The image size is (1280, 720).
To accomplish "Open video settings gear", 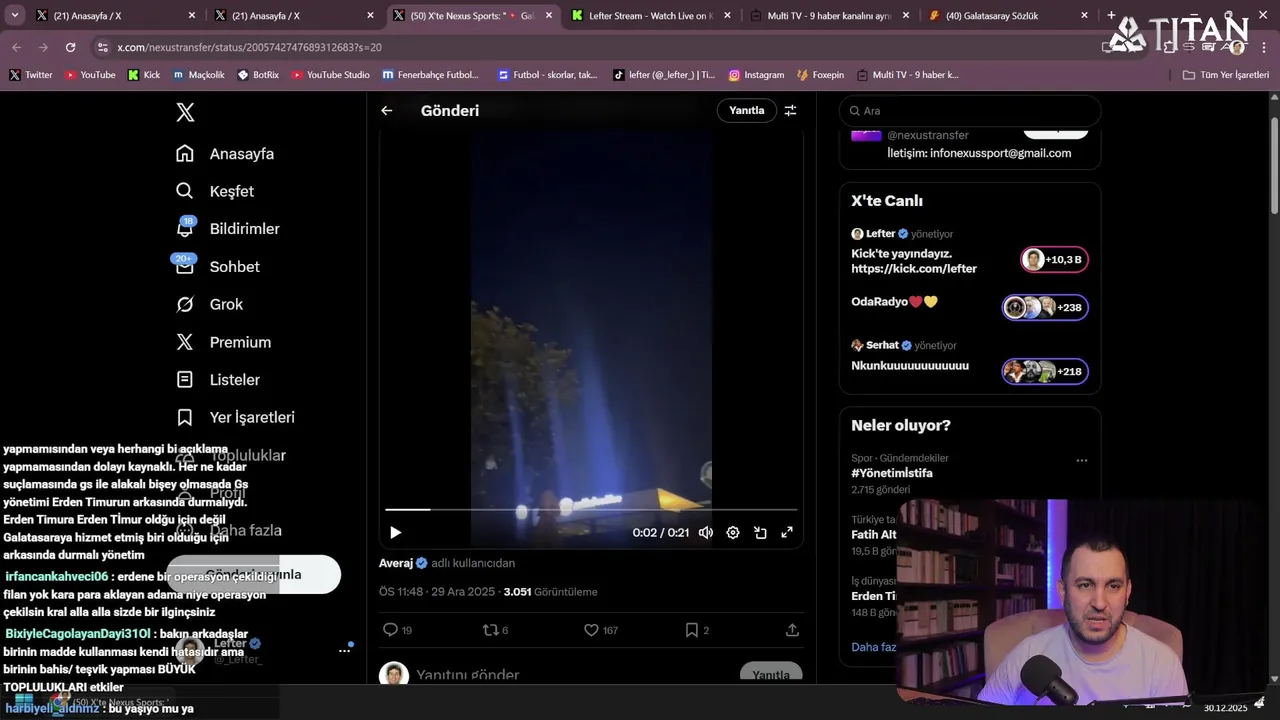I will (733, 533).
